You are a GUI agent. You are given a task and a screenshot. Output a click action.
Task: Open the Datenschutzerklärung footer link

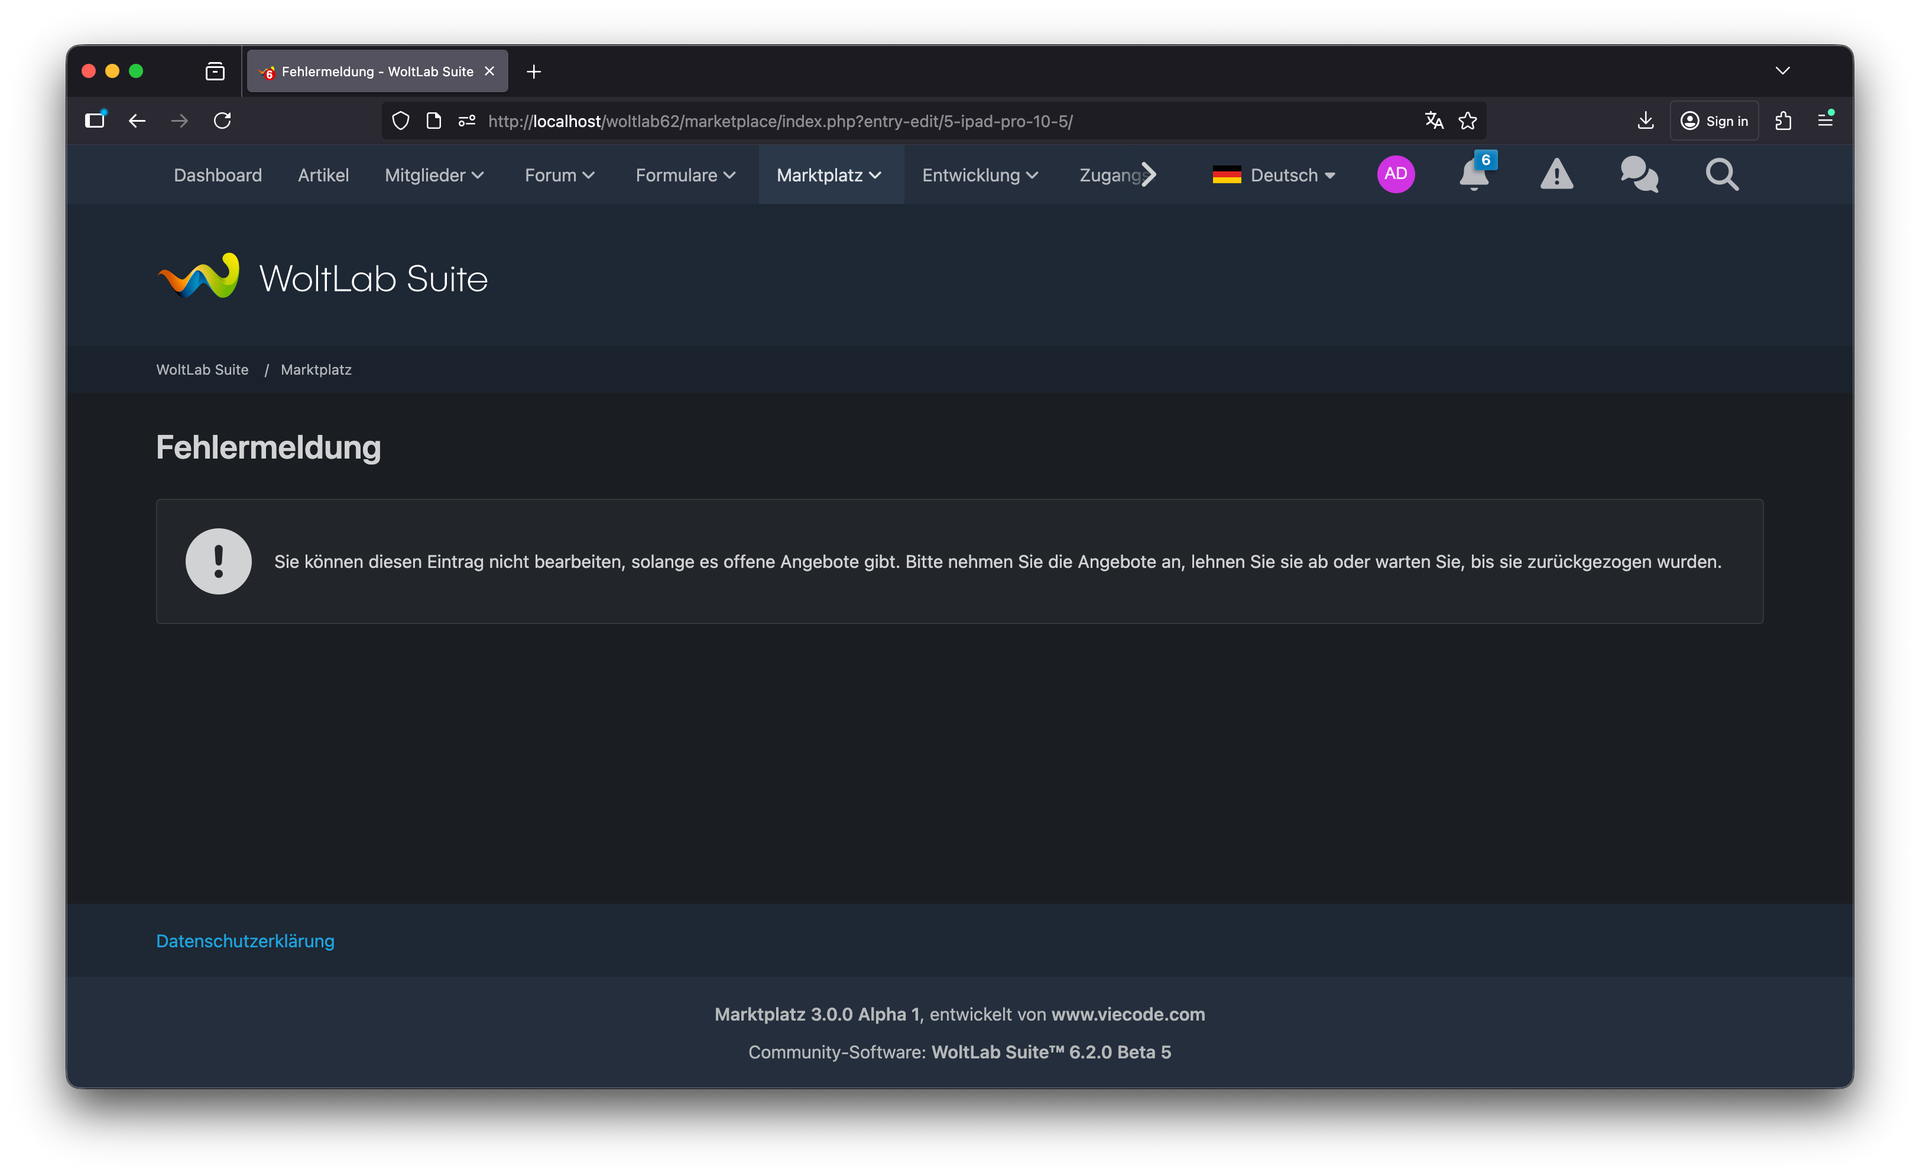click(x=245, y=941)
